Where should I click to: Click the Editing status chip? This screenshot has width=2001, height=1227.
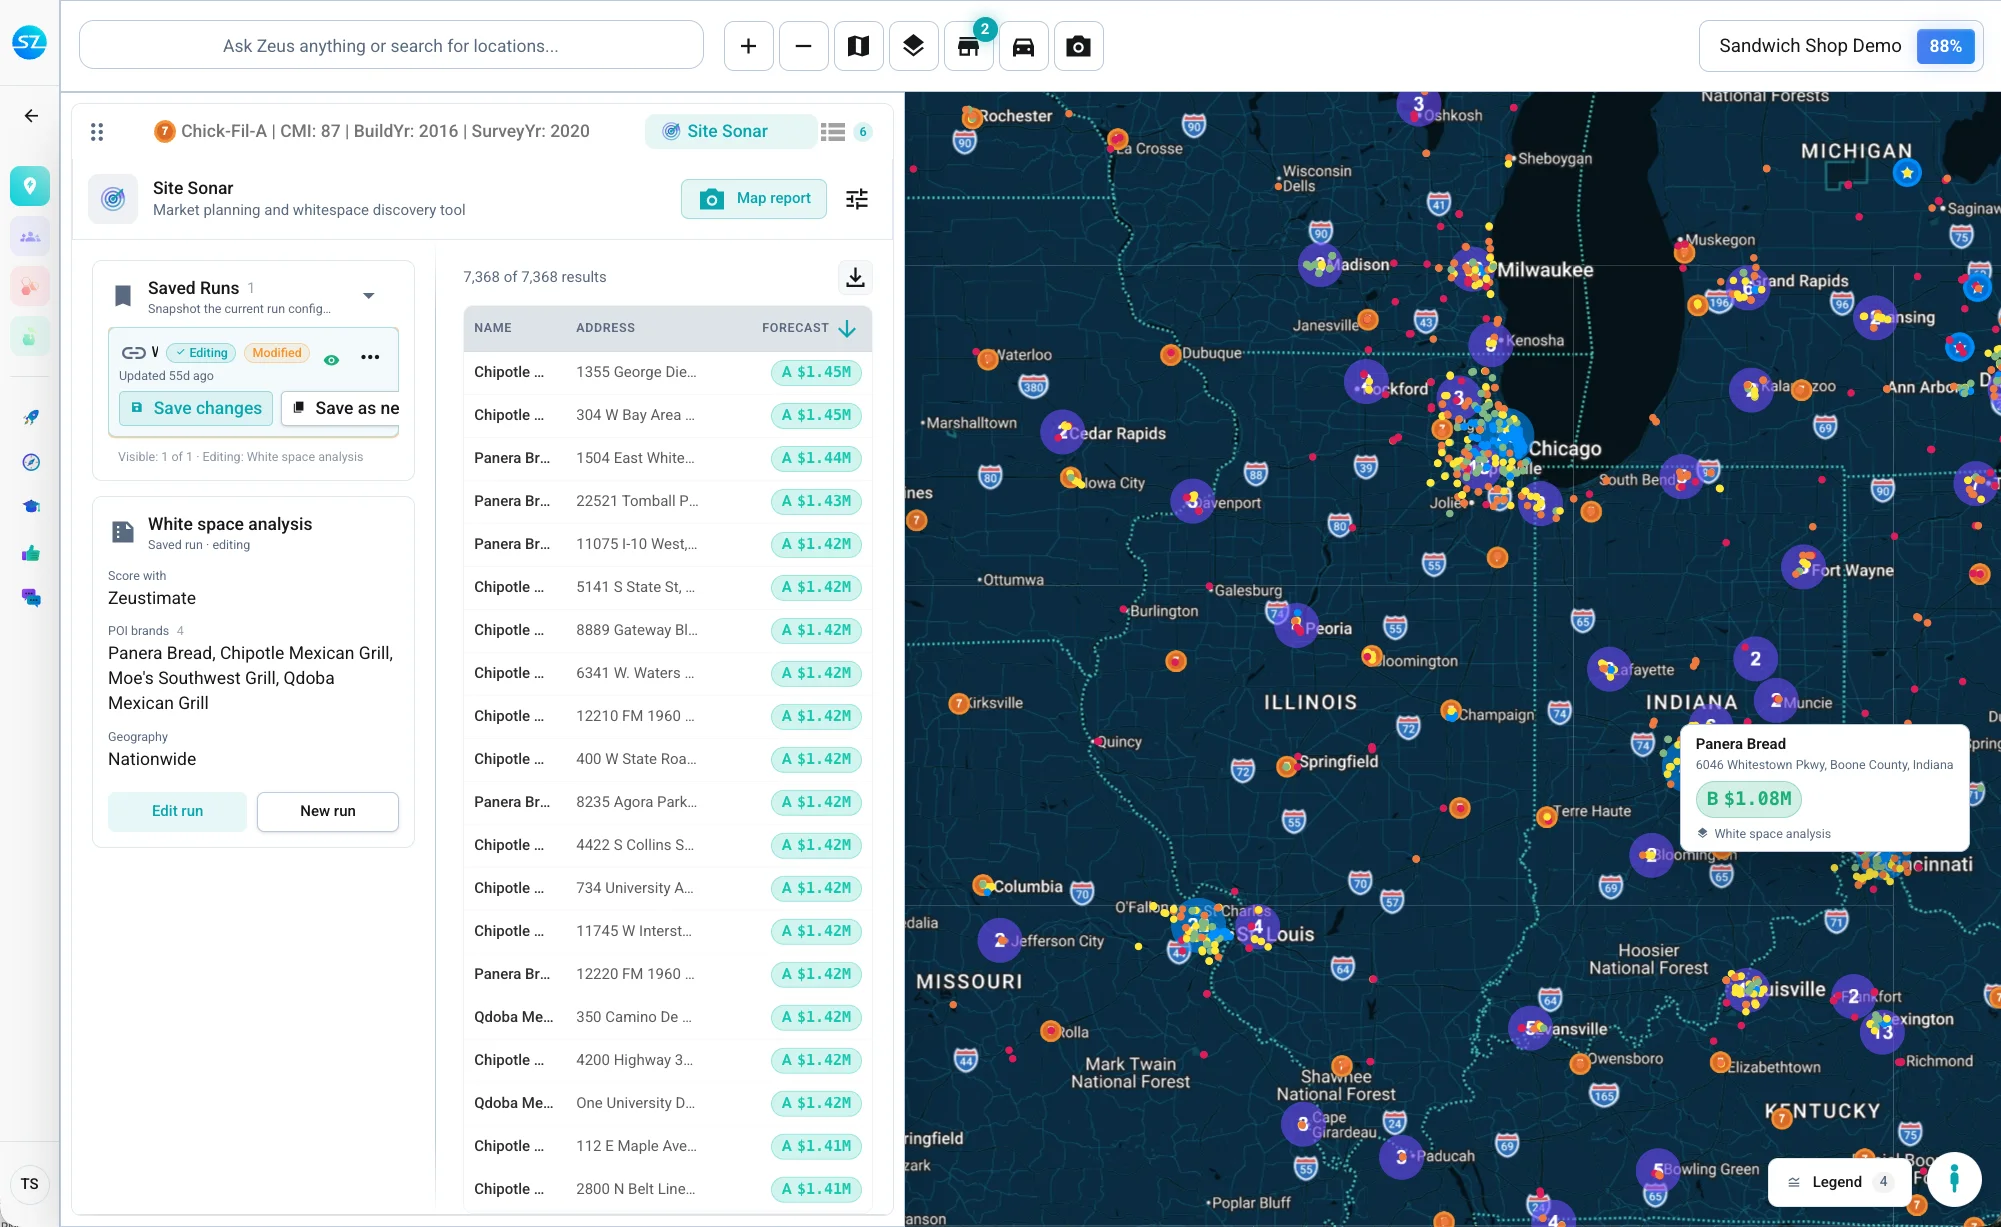201,353
